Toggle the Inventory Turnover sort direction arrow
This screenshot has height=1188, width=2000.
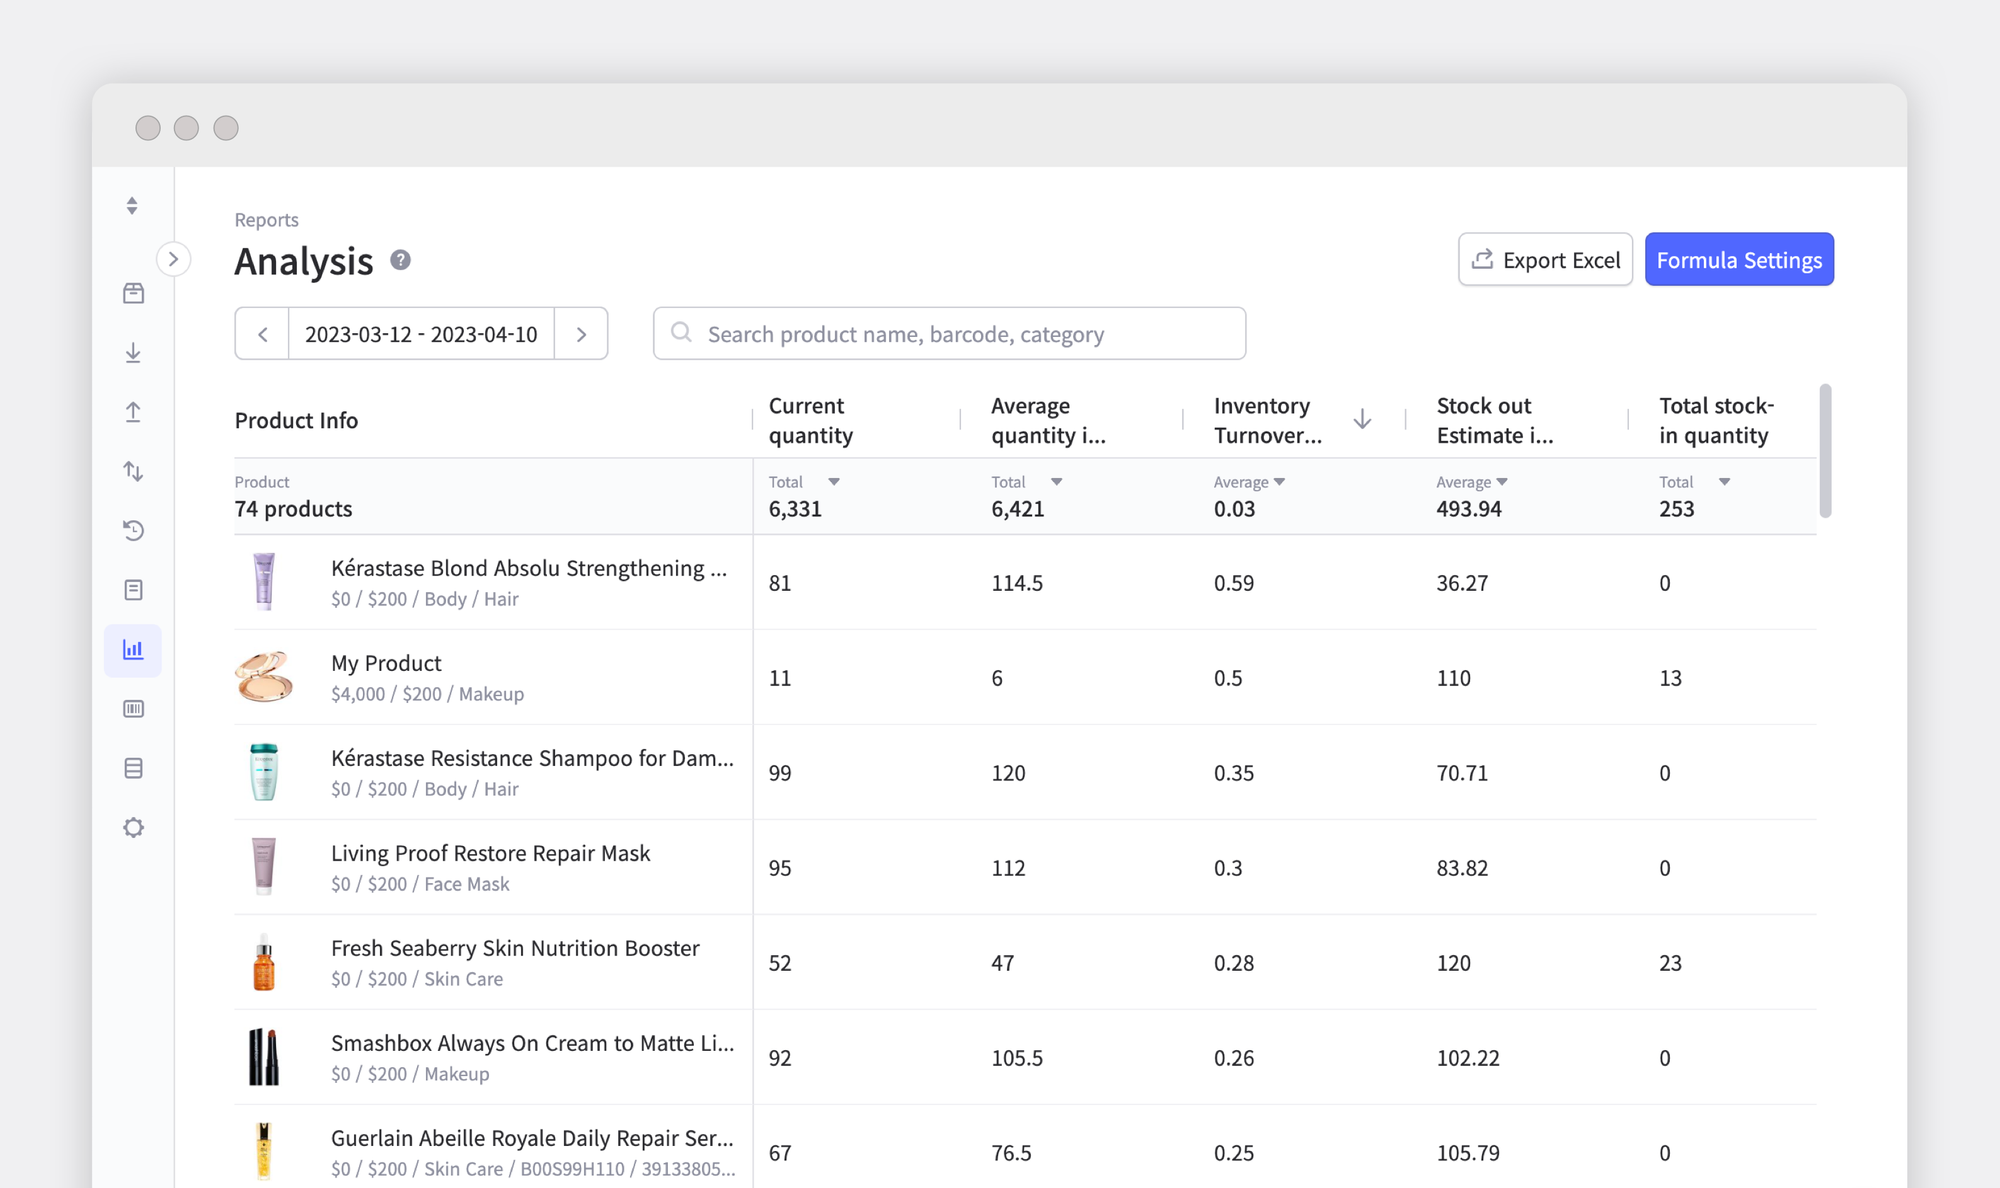coord(1362,419)
